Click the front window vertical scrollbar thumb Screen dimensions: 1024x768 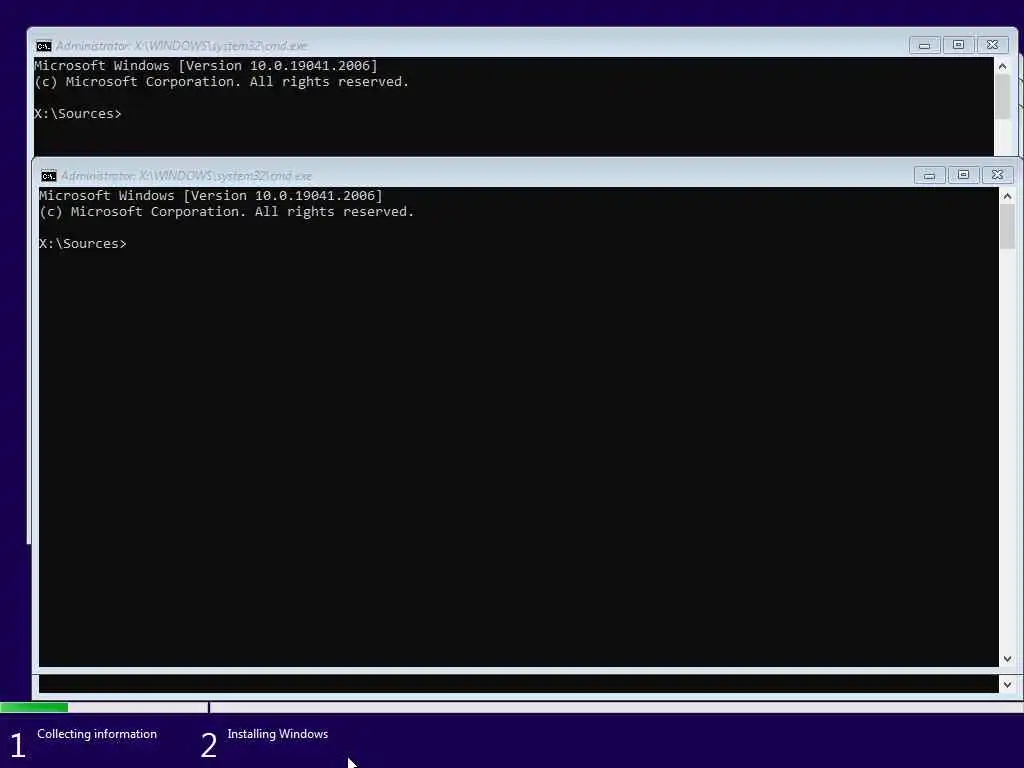1007,227
